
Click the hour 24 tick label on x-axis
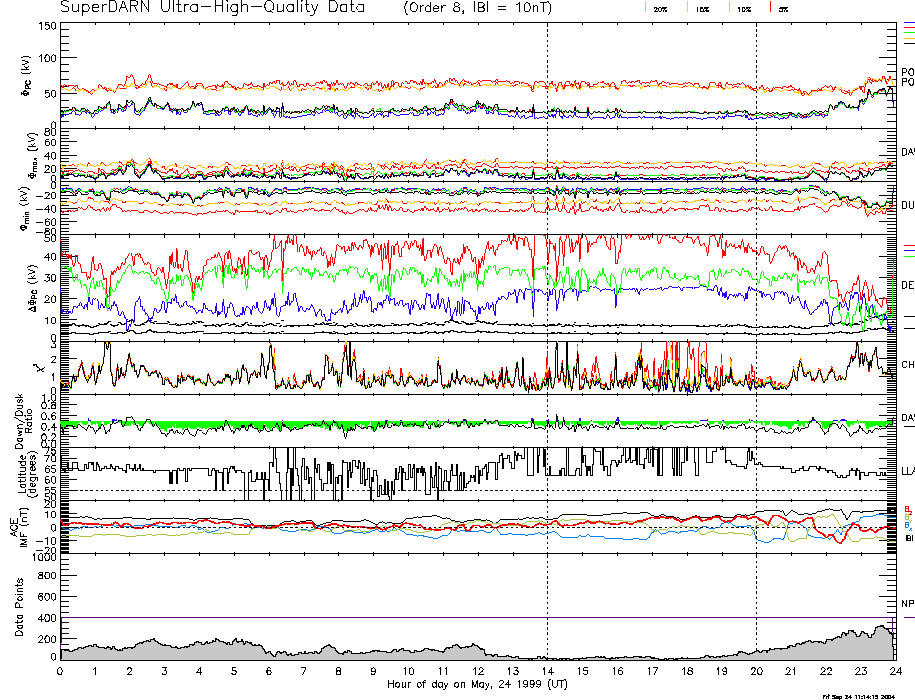pos(894,672)
